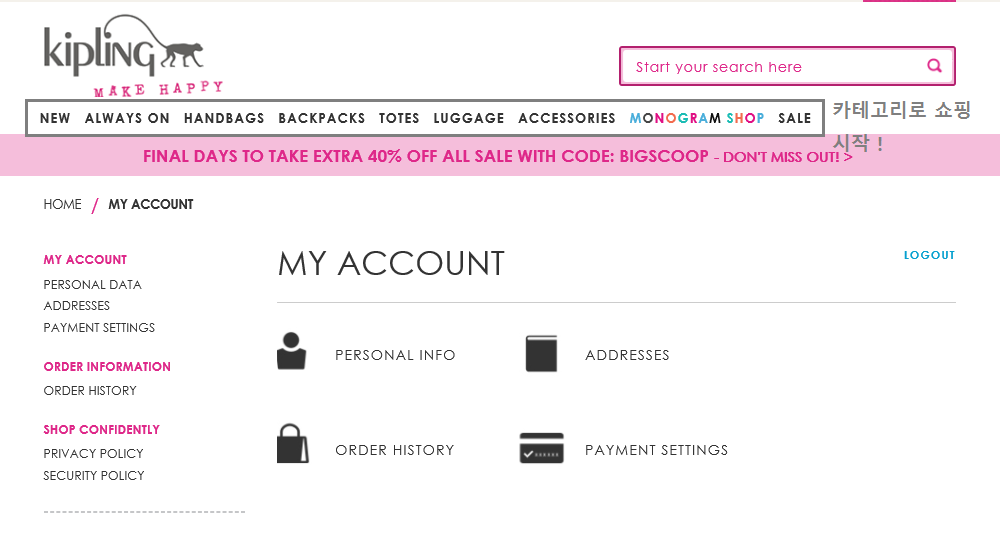The width and height of the screenshot is (1000, 533).
Task: Click the Order History shopping bag icon
Action: click(x=293, y=444)
